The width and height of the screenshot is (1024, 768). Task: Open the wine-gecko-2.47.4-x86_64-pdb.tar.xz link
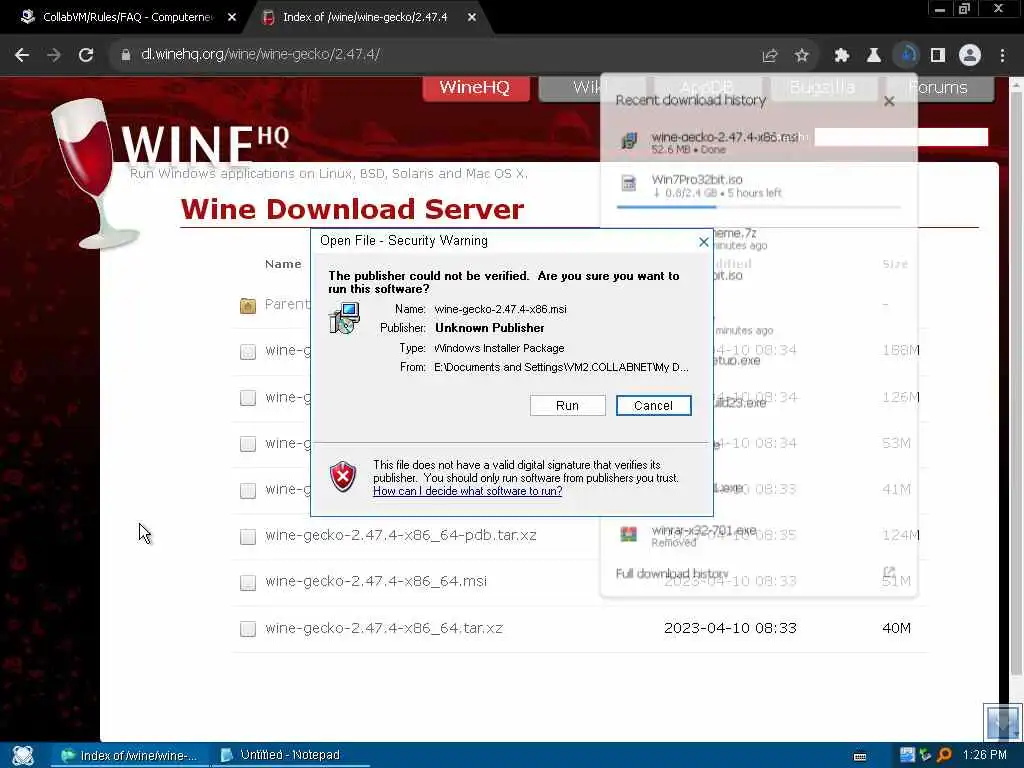point(401,536)
